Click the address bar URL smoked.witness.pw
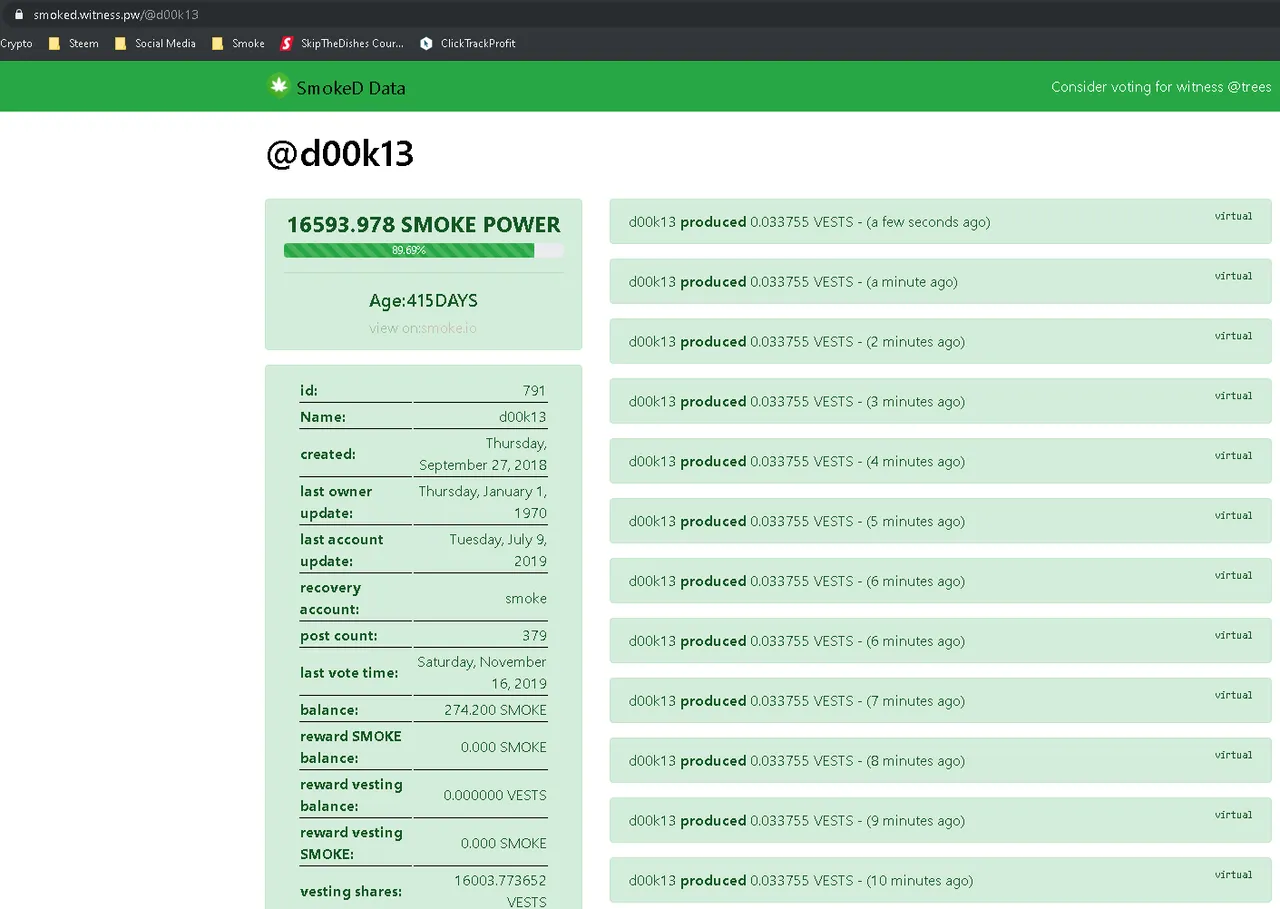The height and width of the screenshot is (909, 1280). [x=116, y=15]
